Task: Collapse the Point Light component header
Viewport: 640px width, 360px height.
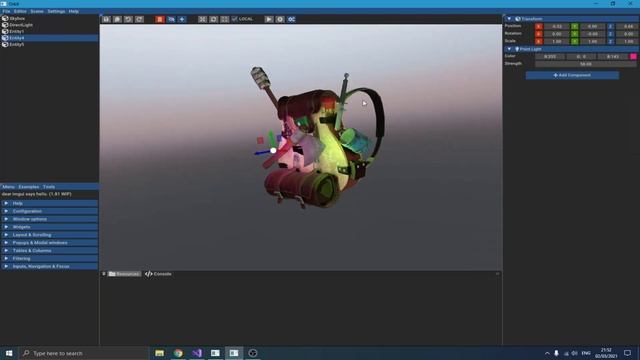Action: point(571,49)
